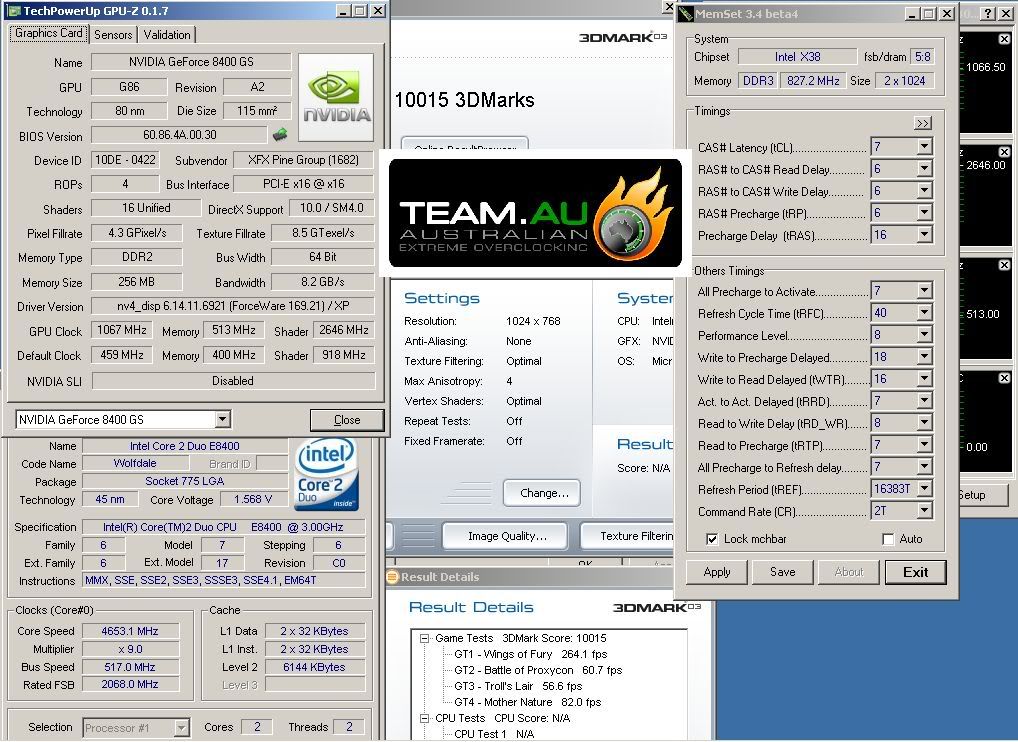This screenshot has width=1018, height=742.
Task: Click the Close button in GPU-Z
Action: [x=347, y=420]
